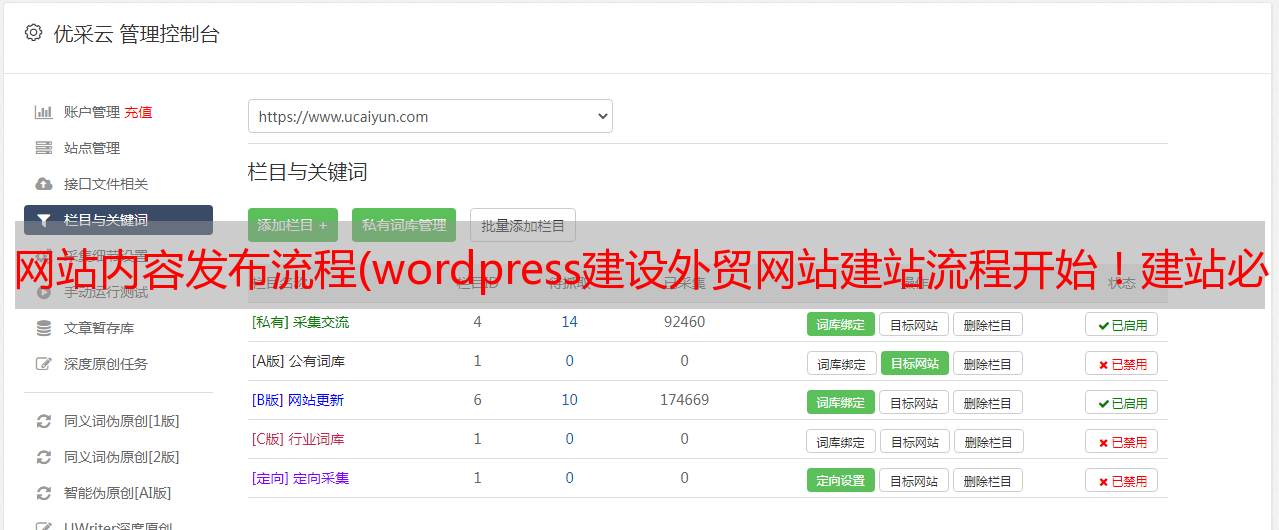
Task: Toggle 已禁用 status of 定向采集
Action: pos(1122,480)
